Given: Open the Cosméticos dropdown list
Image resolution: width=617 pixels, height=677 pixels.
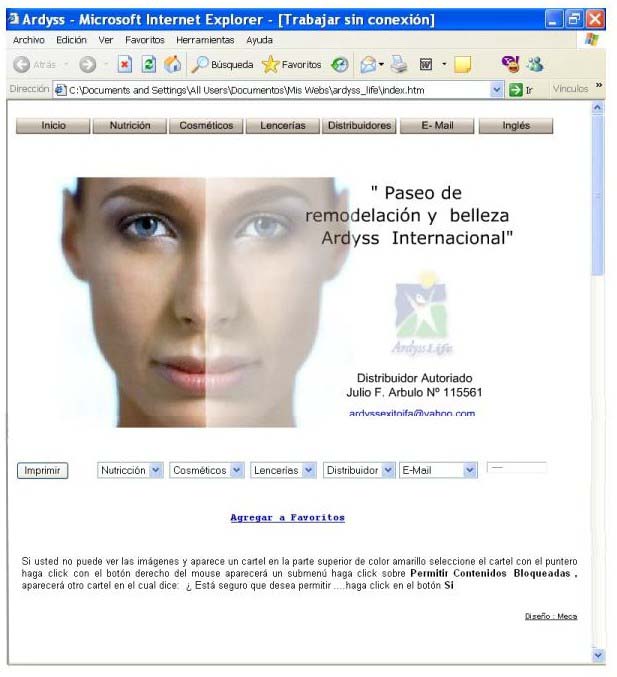Looking at the screenshot, I should click(x=206, y=470).
